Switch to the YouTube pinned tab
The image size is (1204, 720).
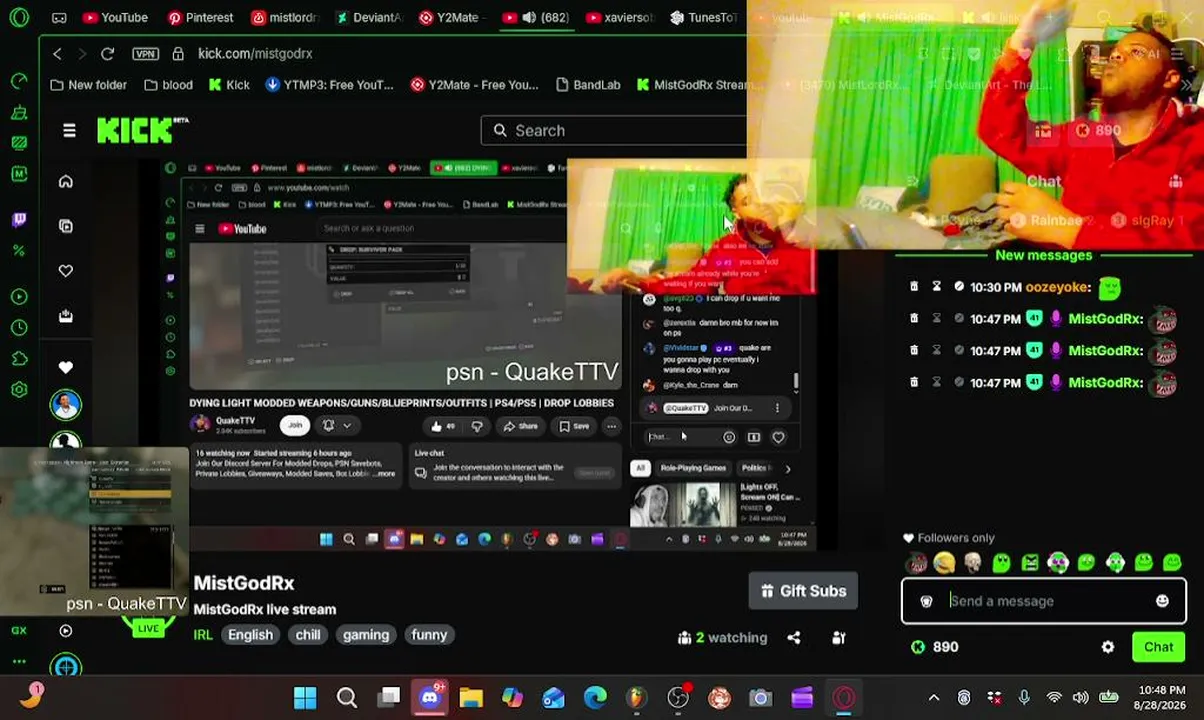coord(115,17)
